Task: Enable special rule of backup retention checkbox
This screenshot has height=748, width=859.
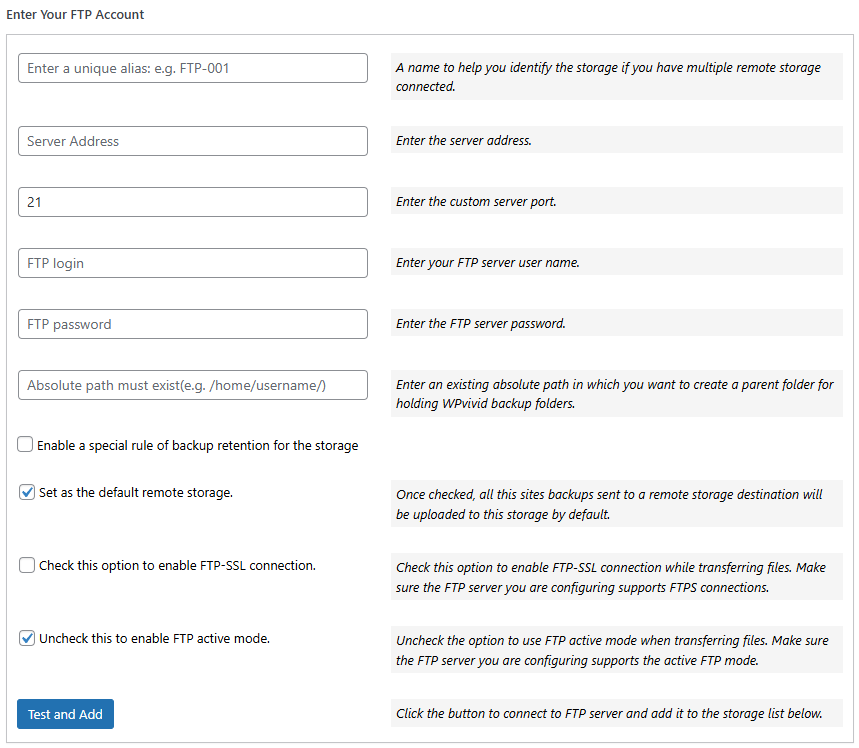Action: pyautogui.click(x=24, y=443)
